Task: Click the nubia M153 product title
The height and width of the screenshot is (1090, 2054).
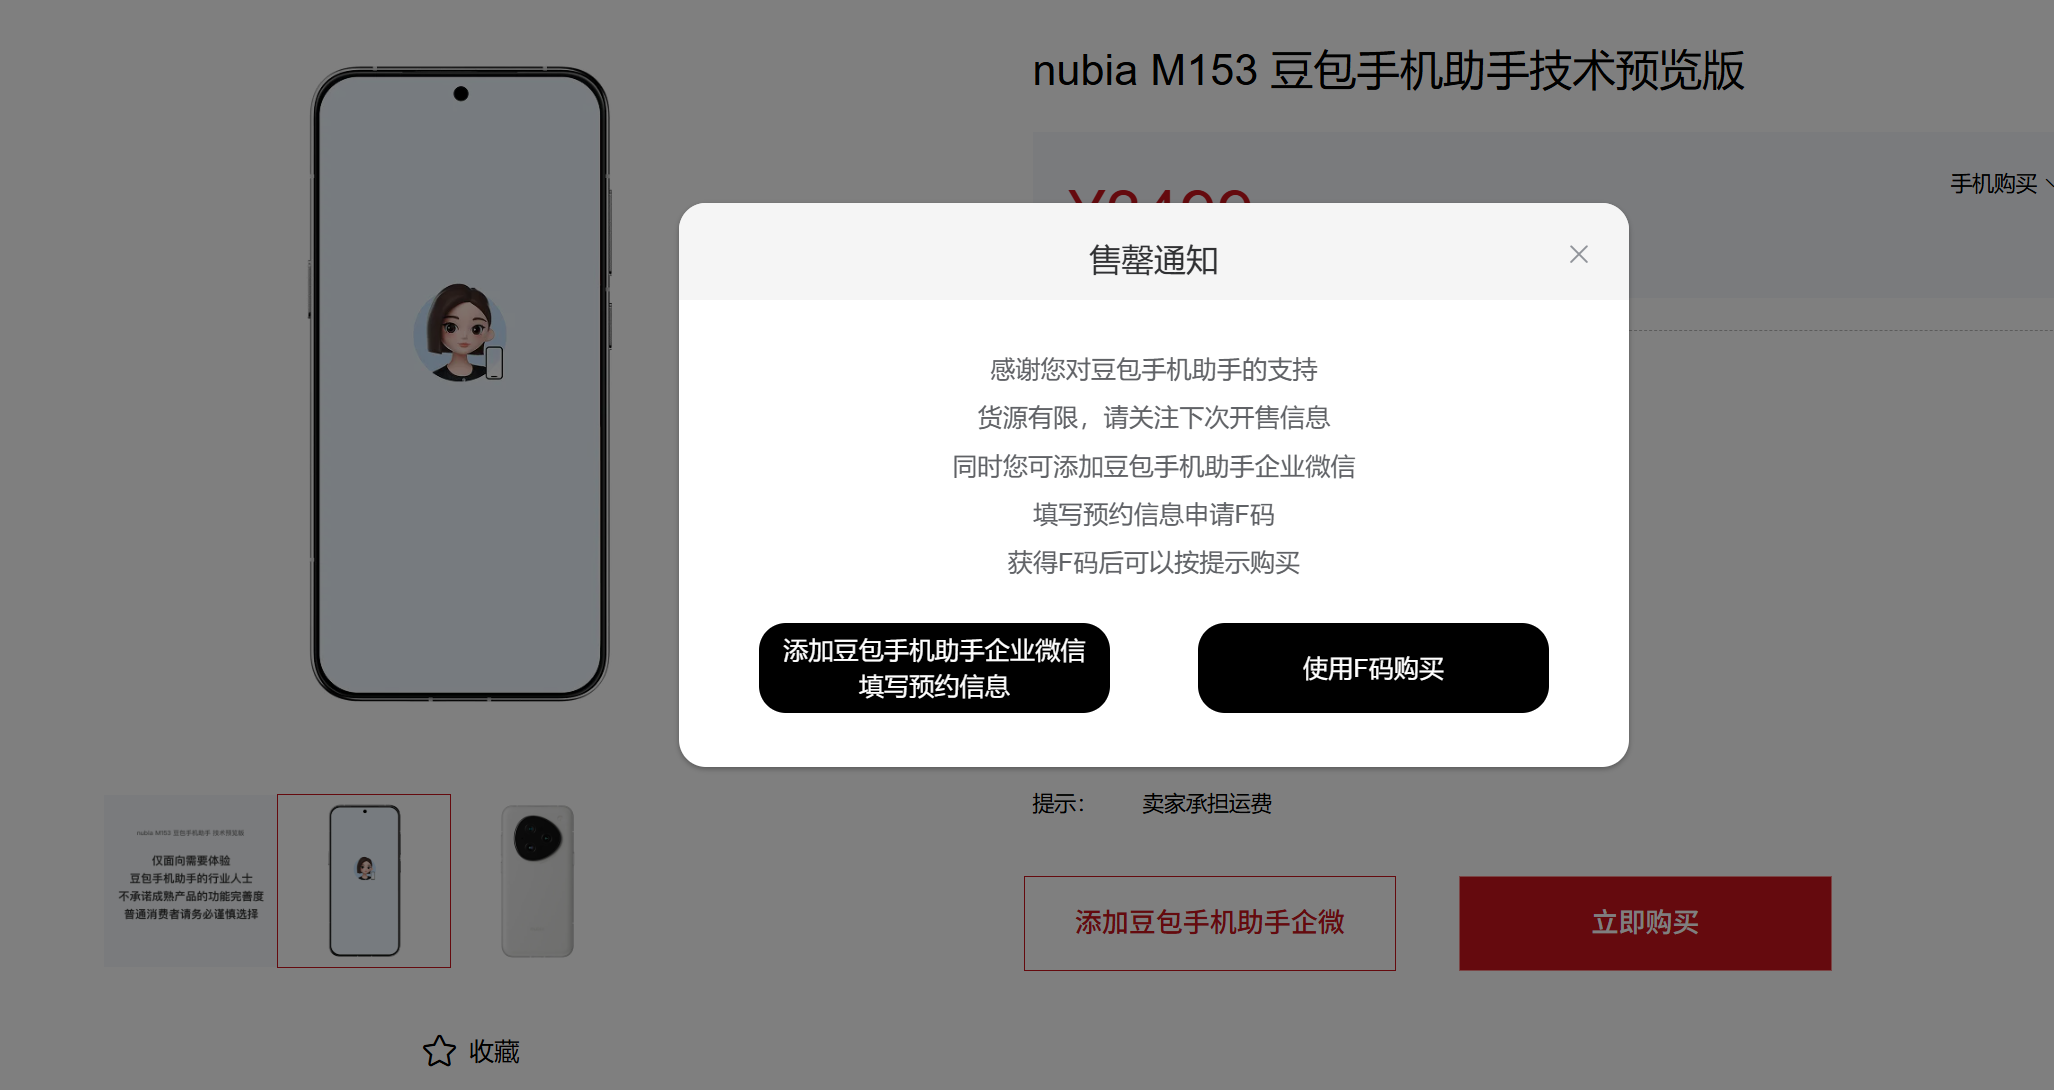Action: point(1388,71)
